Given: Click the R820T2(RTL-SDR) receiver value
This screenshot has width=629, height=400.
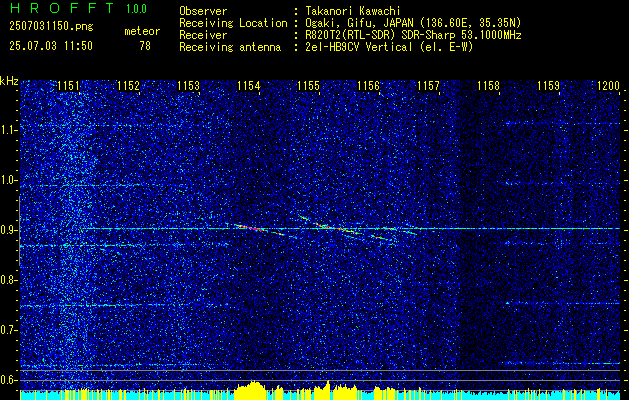Looking at the screenshot, I should 413,35.
